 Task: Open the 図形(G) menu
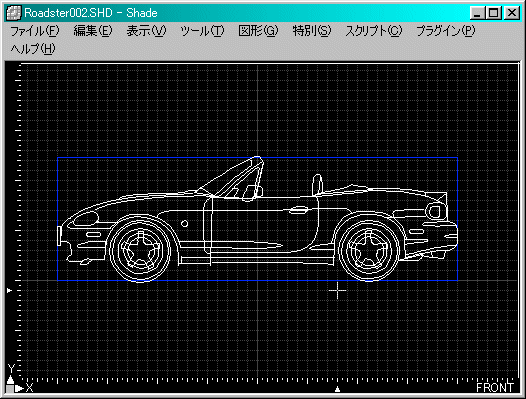coord(258,31)
